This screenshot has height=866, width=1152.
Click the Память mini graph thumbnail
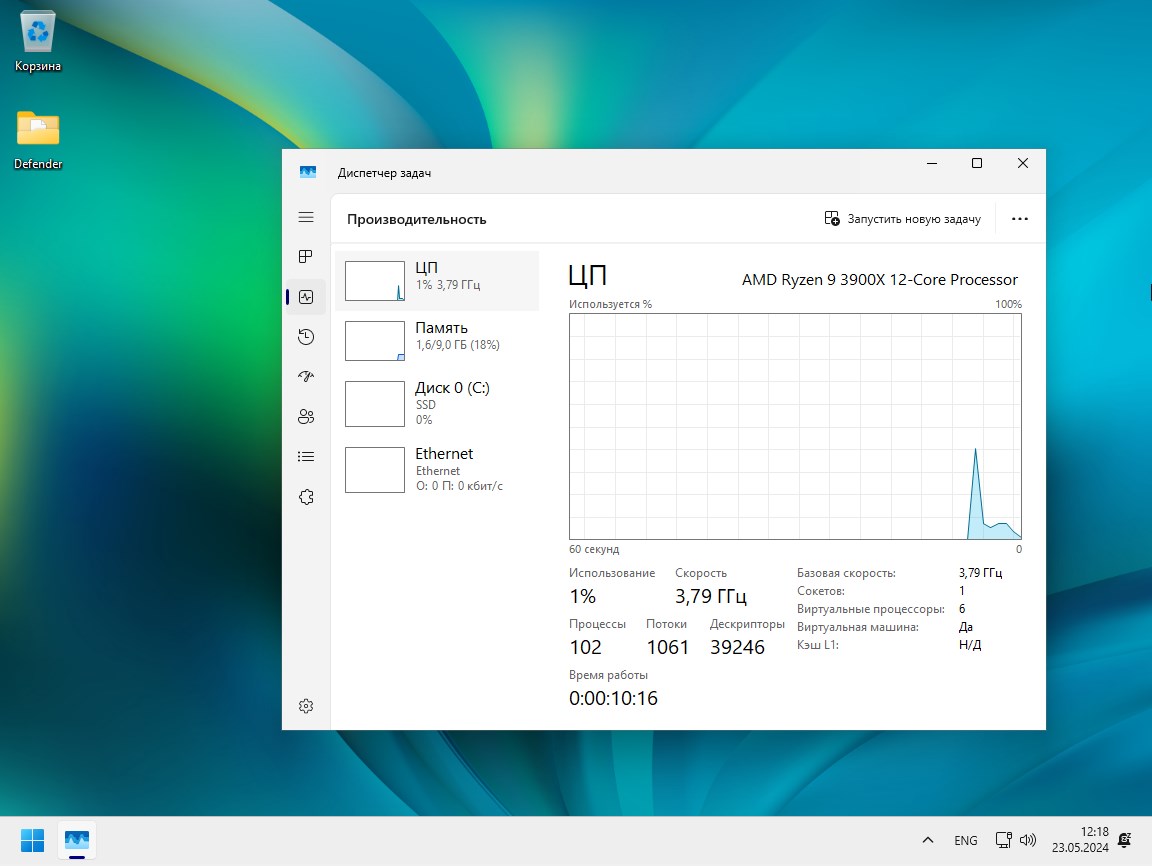[x=375, y=341]
